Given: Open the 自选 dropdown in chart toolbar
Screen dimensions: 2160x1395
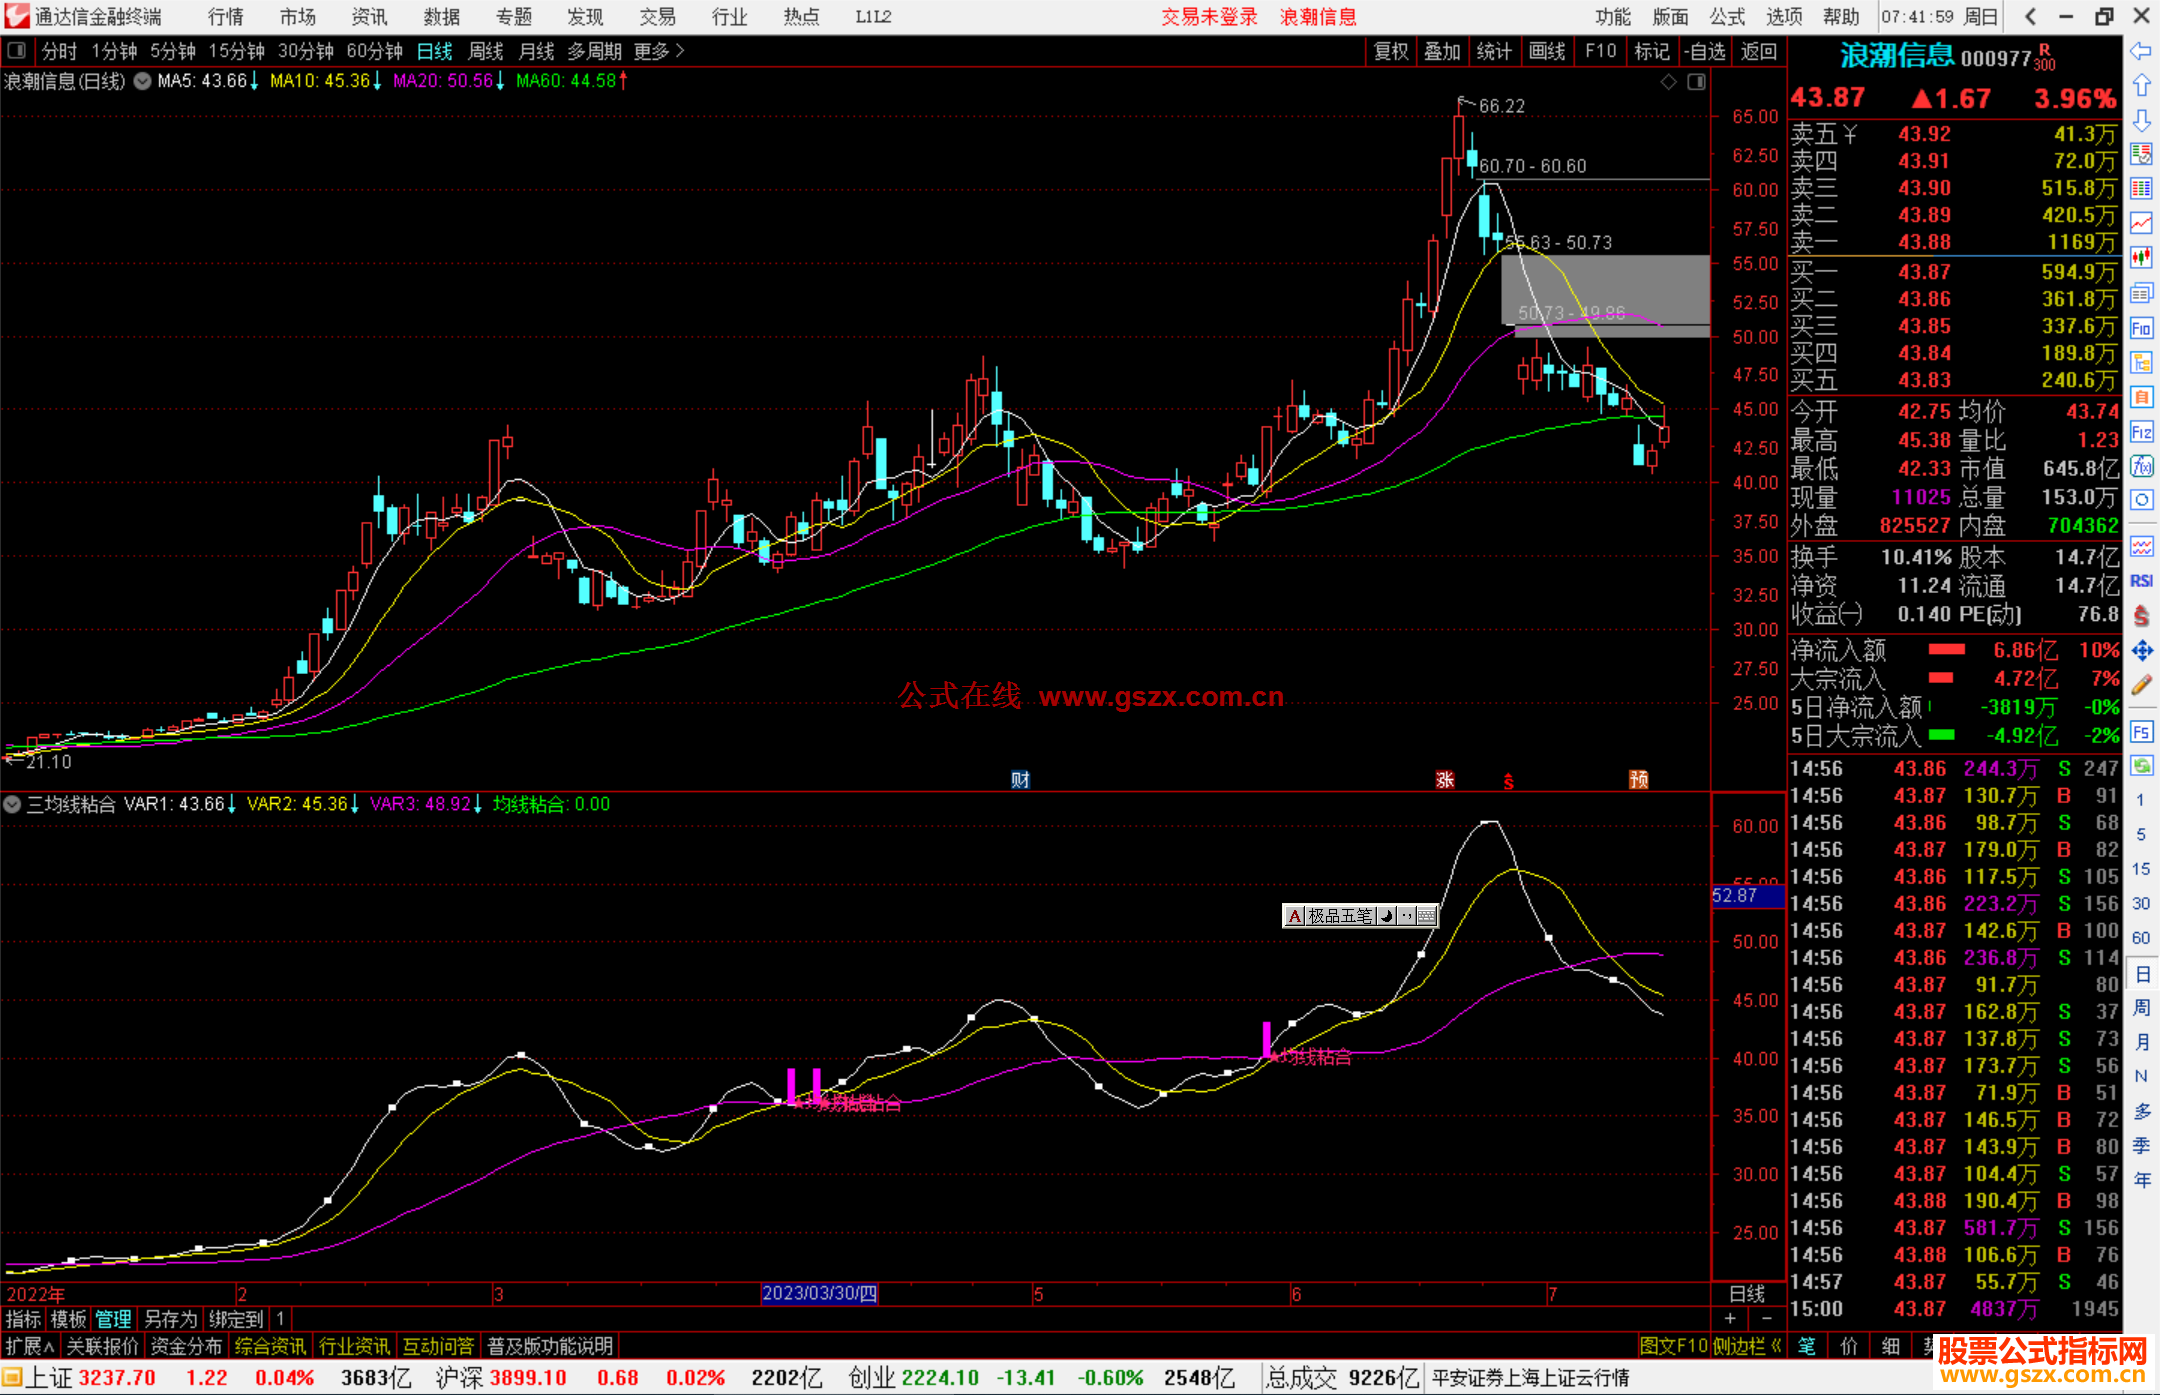Looking at the screenshot, I should click(1706, 51).
